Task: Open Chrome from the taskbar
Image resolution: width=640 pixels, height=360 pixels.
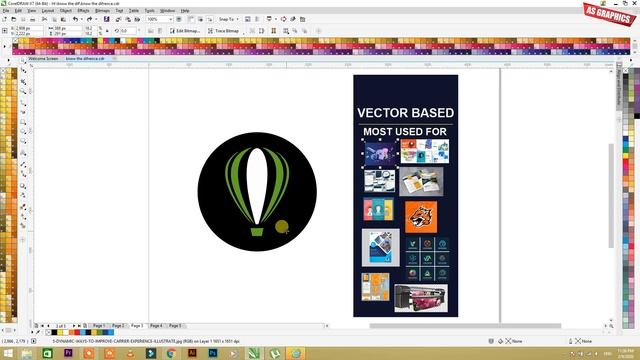Action: (171, 353)
